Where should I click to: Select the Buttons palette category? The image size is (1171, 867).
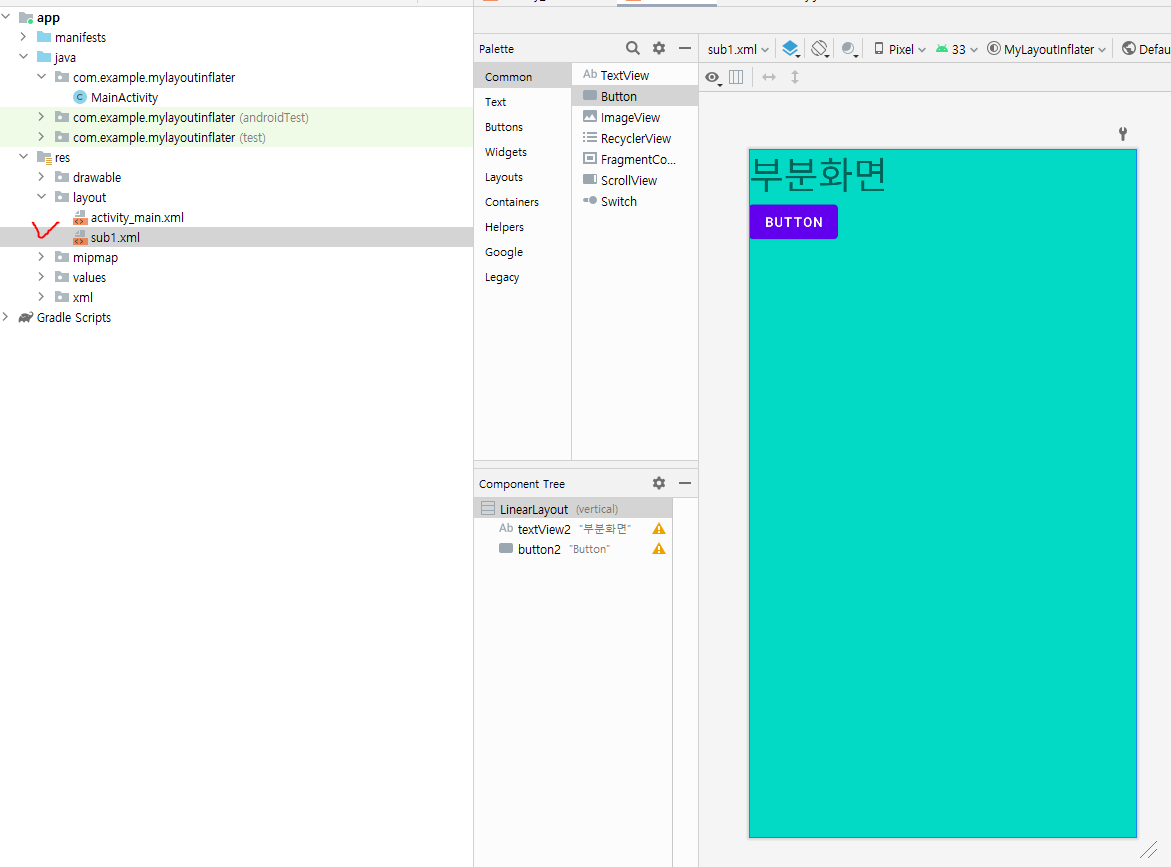pyautogui.click(x=522, y=127)
